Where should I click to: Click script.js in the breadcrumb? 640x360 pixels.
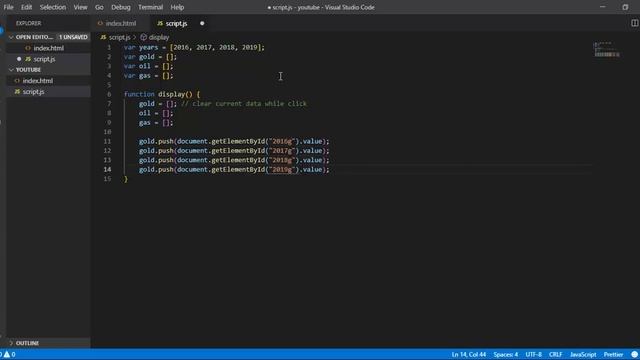click(x=119, y=37)
